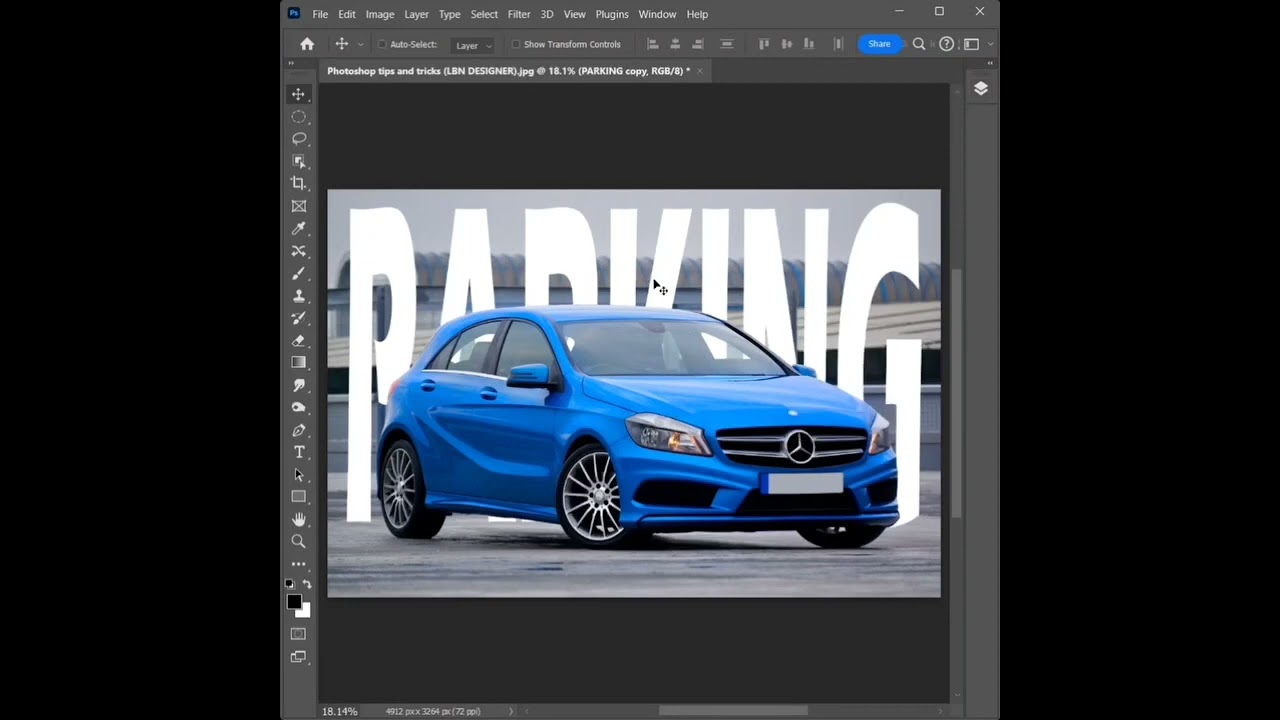This screenshot has width=1280, height=720.
Task: Align vertical centers in options bar
Action: point(786,44)
